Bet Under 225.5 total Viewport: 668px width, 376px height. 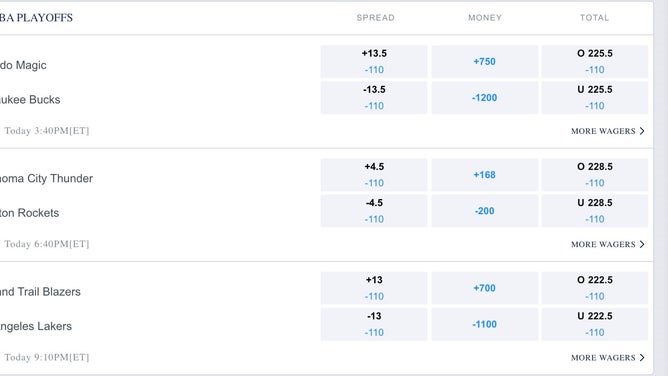(595, 98)
